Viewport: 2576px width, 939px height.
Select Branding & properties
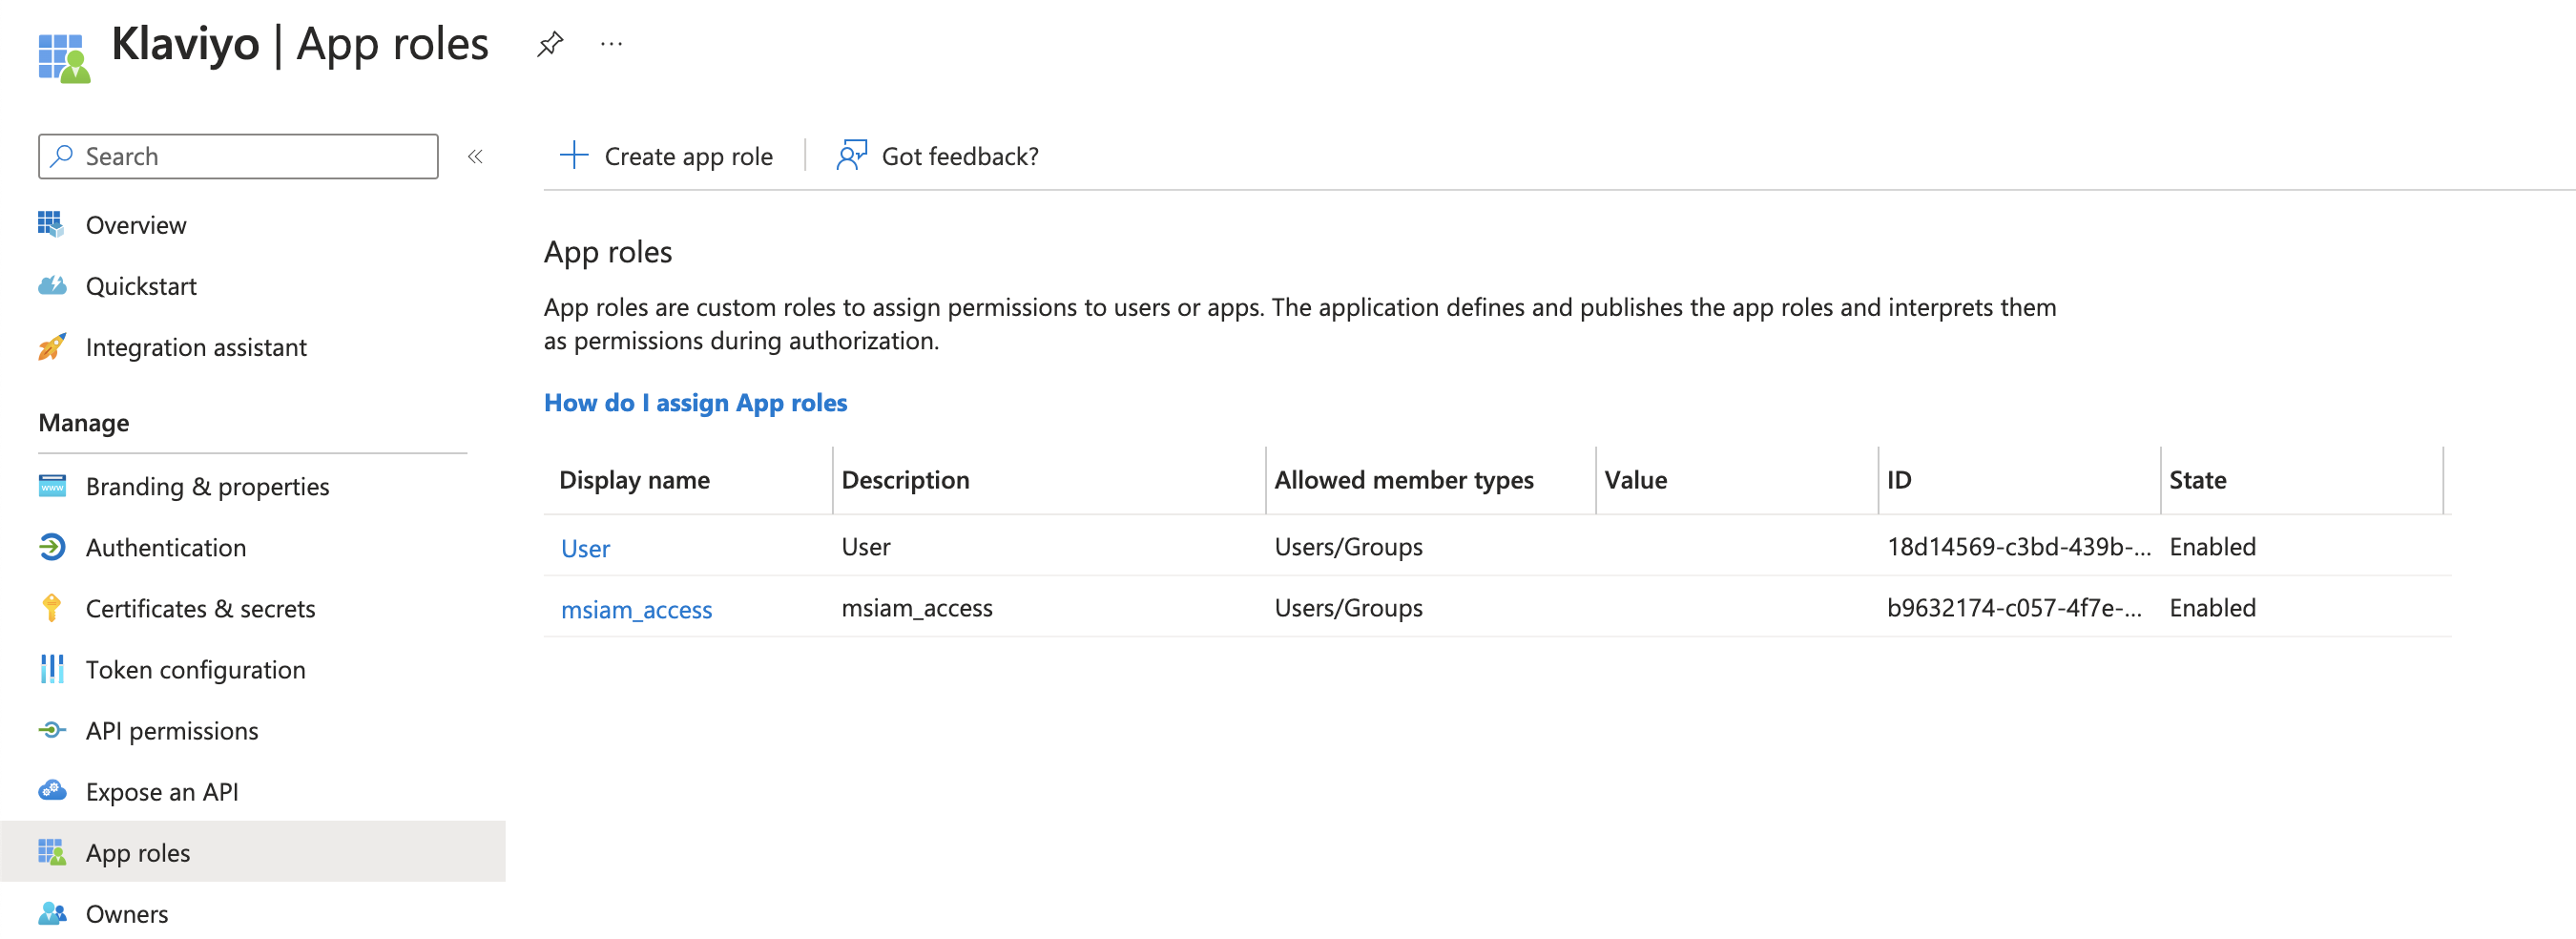coord(207,486)
